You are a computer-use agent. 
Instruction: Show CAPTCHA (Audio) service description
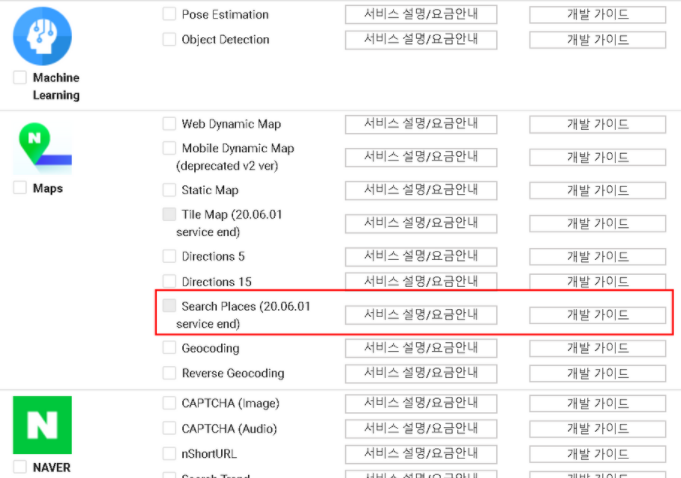click(421, 429)
